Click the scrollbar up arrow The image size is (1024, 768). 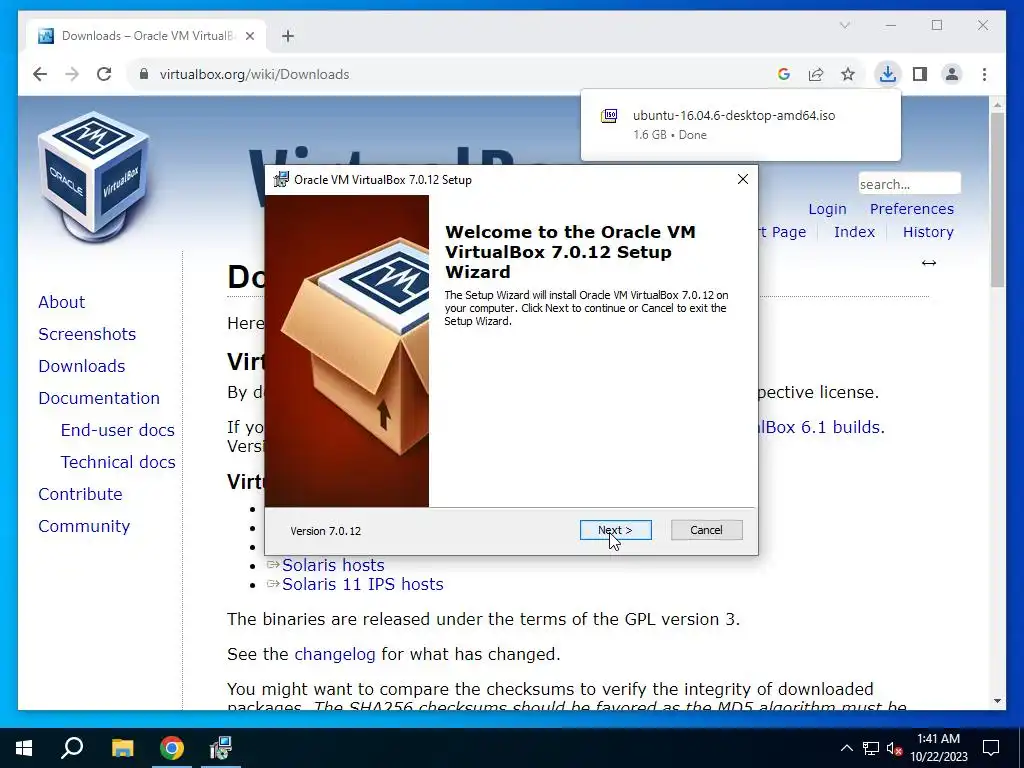(997, 104)
